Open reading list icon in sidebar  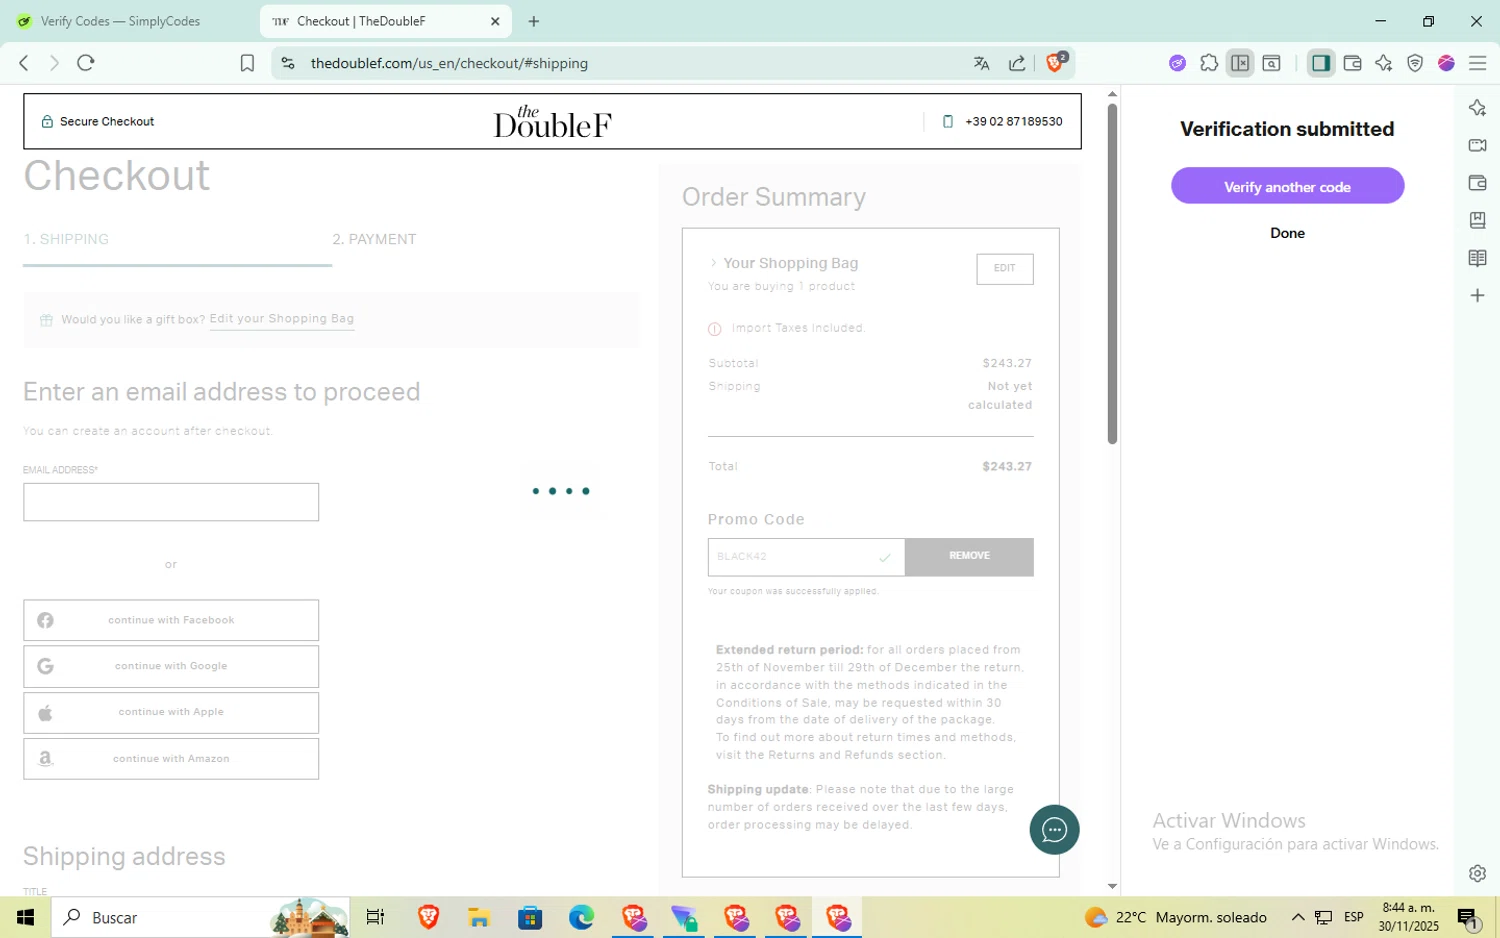tap(1477, 258)
